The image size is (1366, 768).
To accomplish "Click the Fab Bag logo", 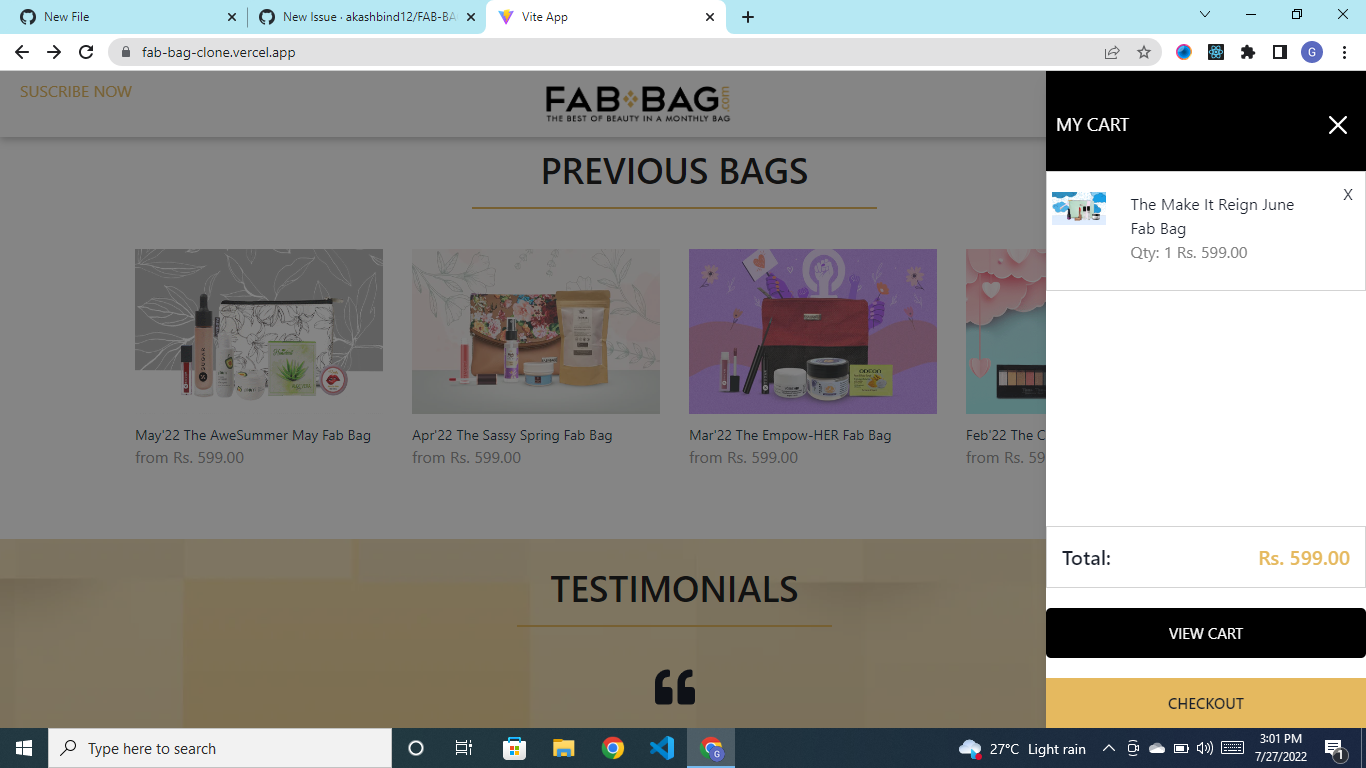I will (x=638, y=103).
